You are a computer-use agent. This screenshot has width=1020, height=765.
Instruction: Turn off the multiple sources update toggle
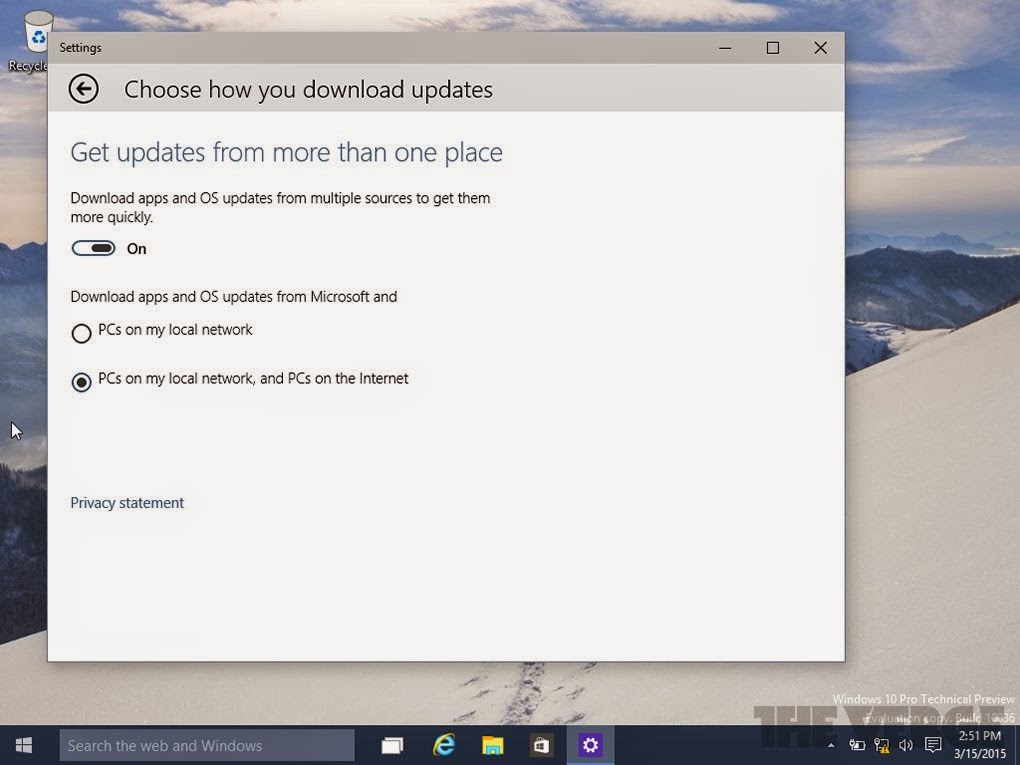click(x=94, y=248)
